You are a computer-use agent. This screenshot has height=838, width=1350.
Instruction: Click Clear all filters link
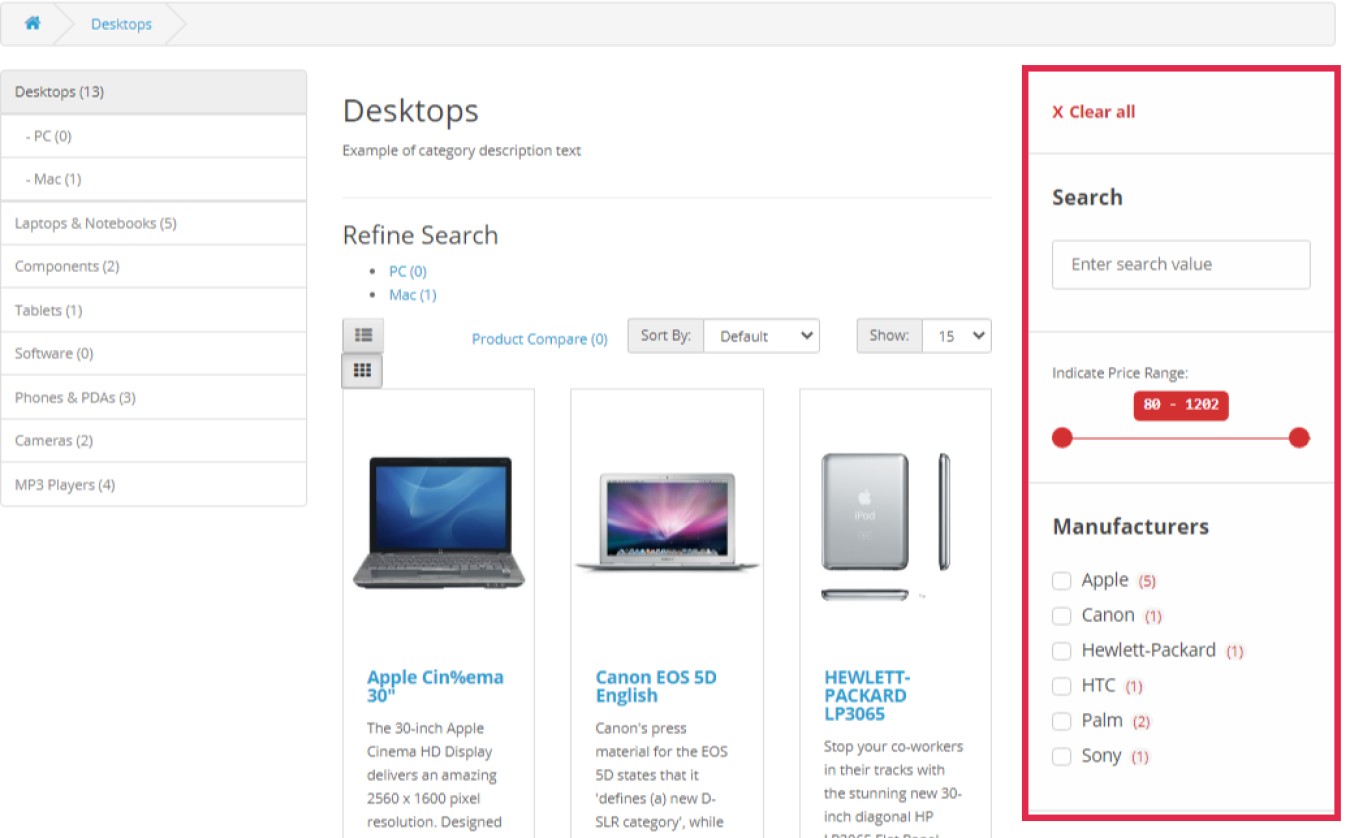point(1093,112)
